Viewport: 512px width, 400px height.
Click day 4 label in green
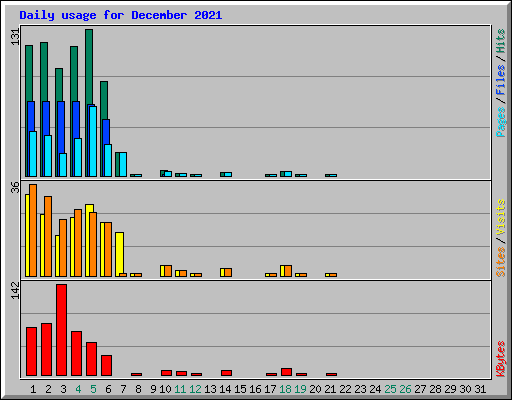(x=78, y=389)
